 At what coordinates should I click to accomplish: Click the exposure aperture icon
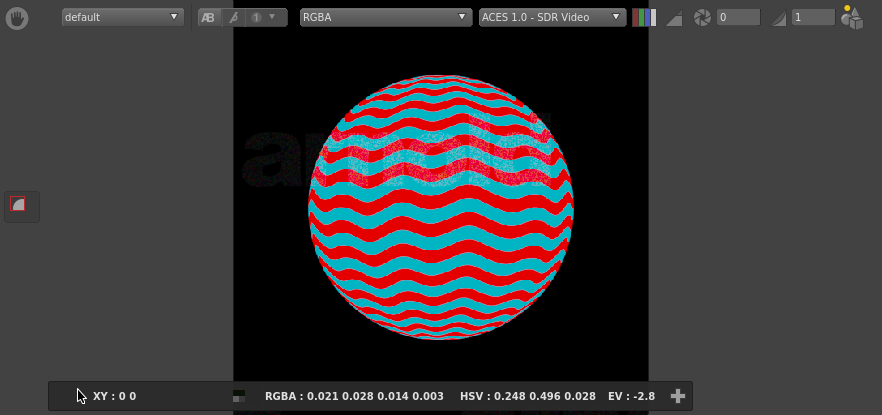[x=702, y=17]
